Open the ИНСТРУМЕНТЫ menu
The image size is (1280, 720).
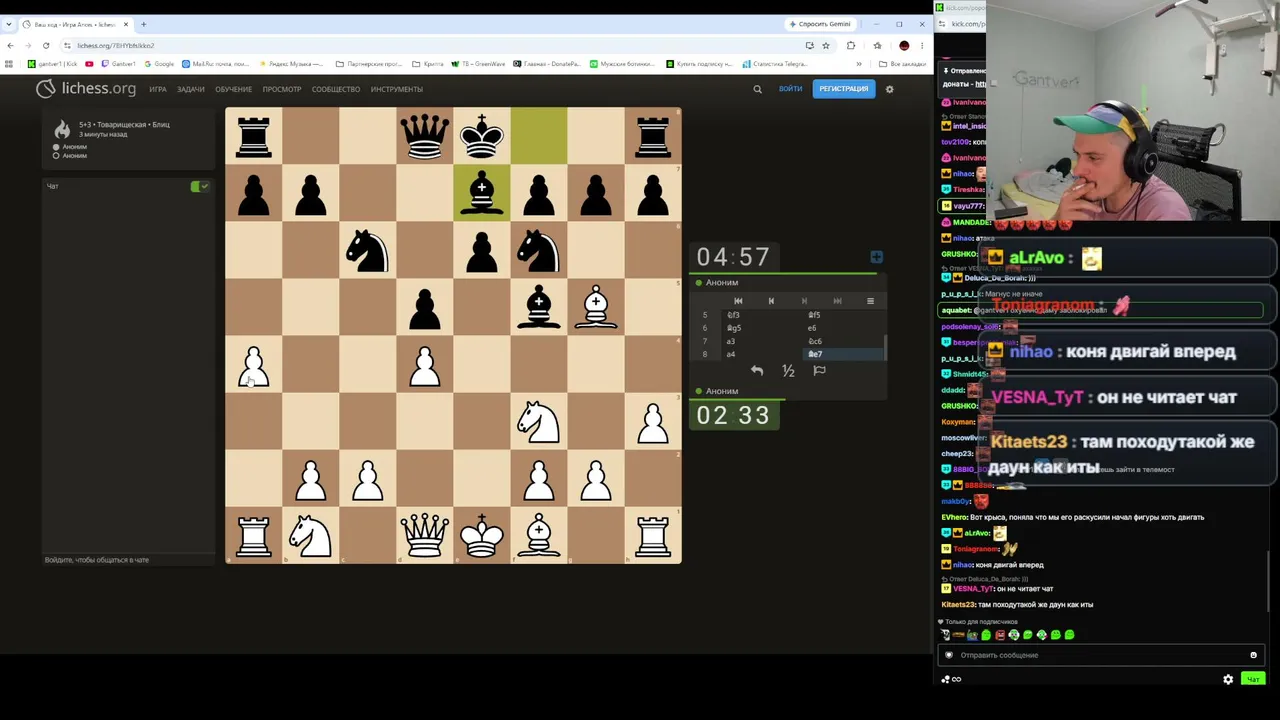(397, 89)
